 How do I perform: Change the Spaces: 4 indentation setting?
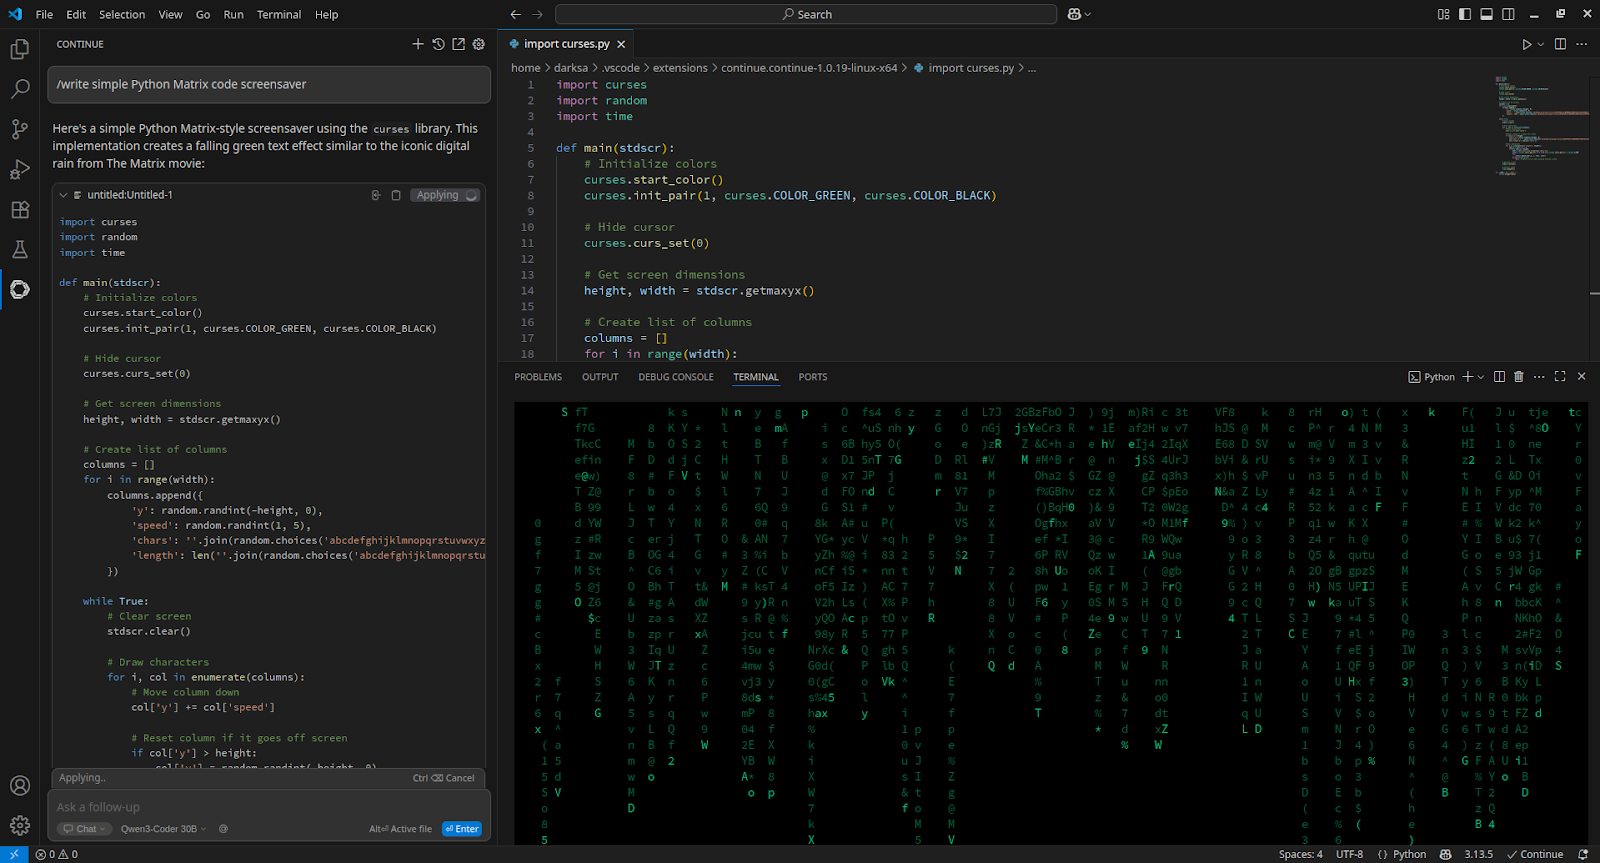pos(1300,854)
